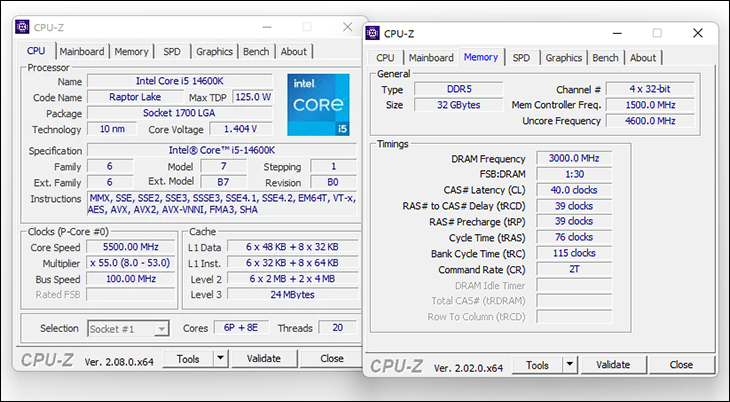Go to Bench tab in the right CPU-Z window

(x=605, y=58)
